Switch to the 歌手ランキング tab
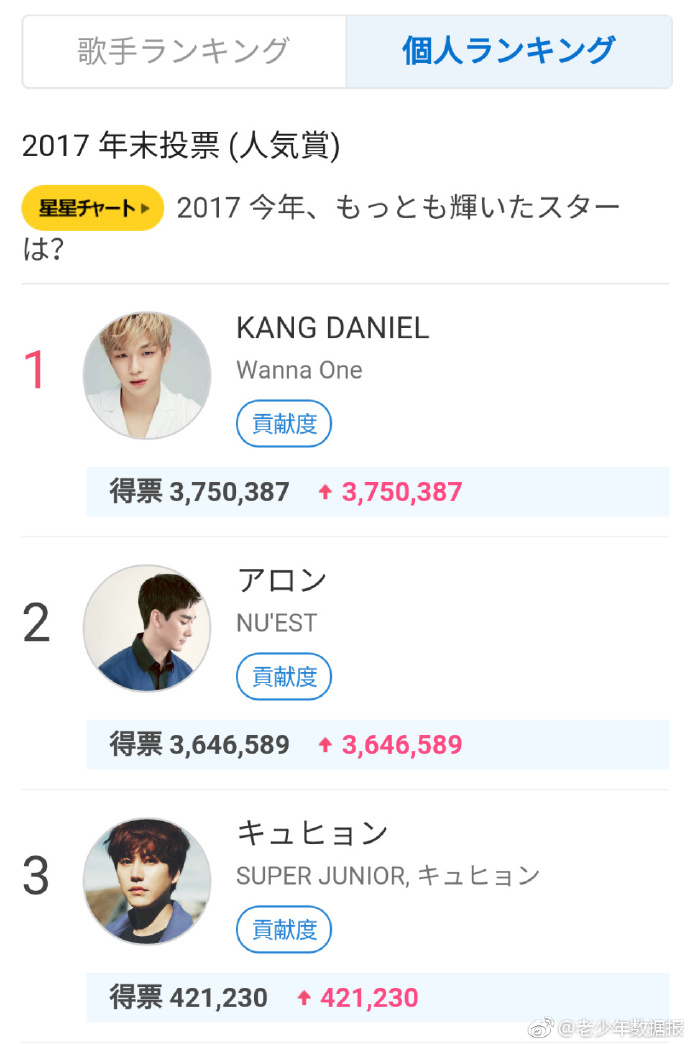The image size is (690, 1045). pyautogui.click(x=184, y=51)
